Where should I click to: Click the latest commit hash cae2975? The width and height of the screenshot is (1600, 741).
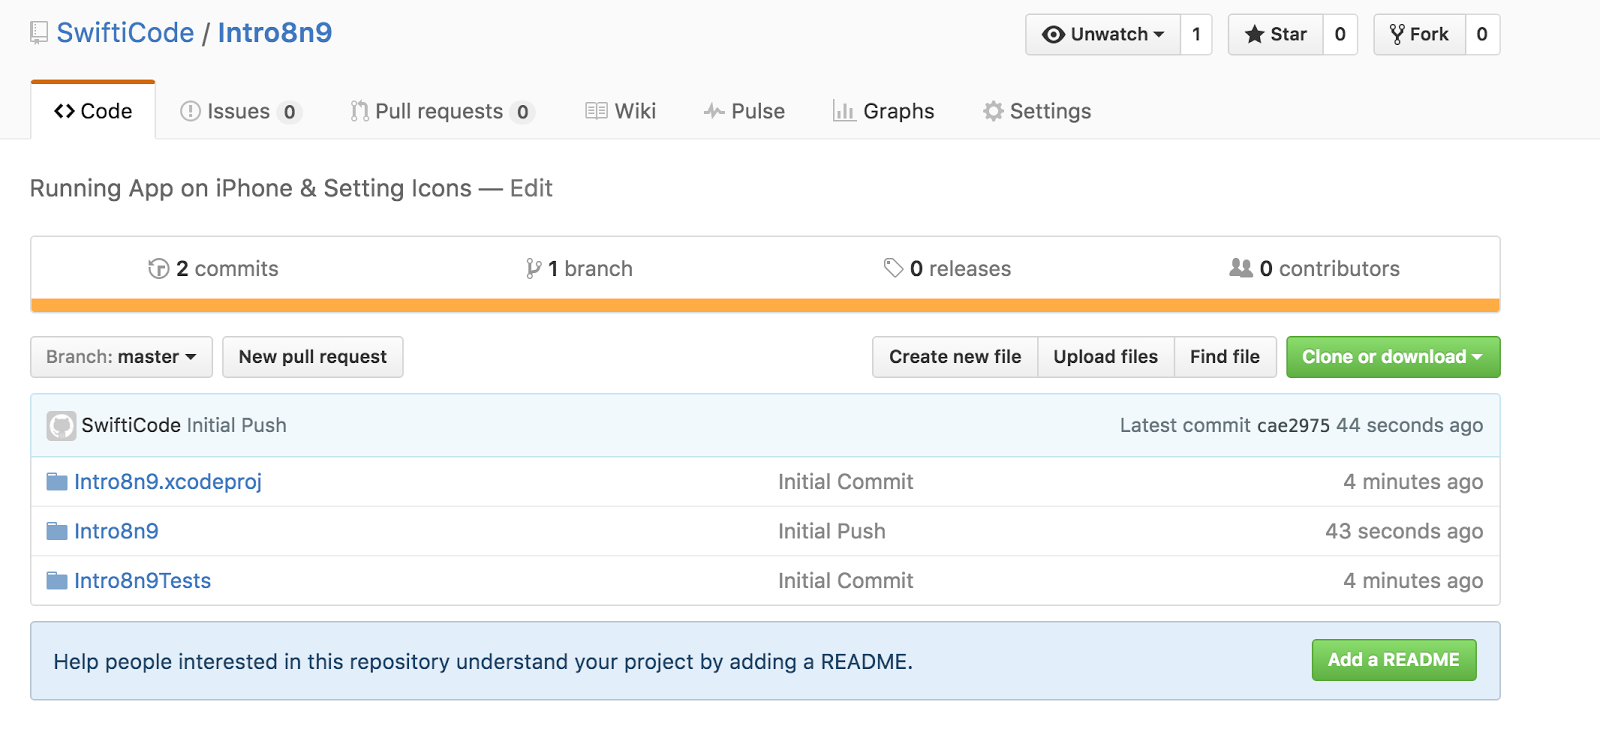1293,426
